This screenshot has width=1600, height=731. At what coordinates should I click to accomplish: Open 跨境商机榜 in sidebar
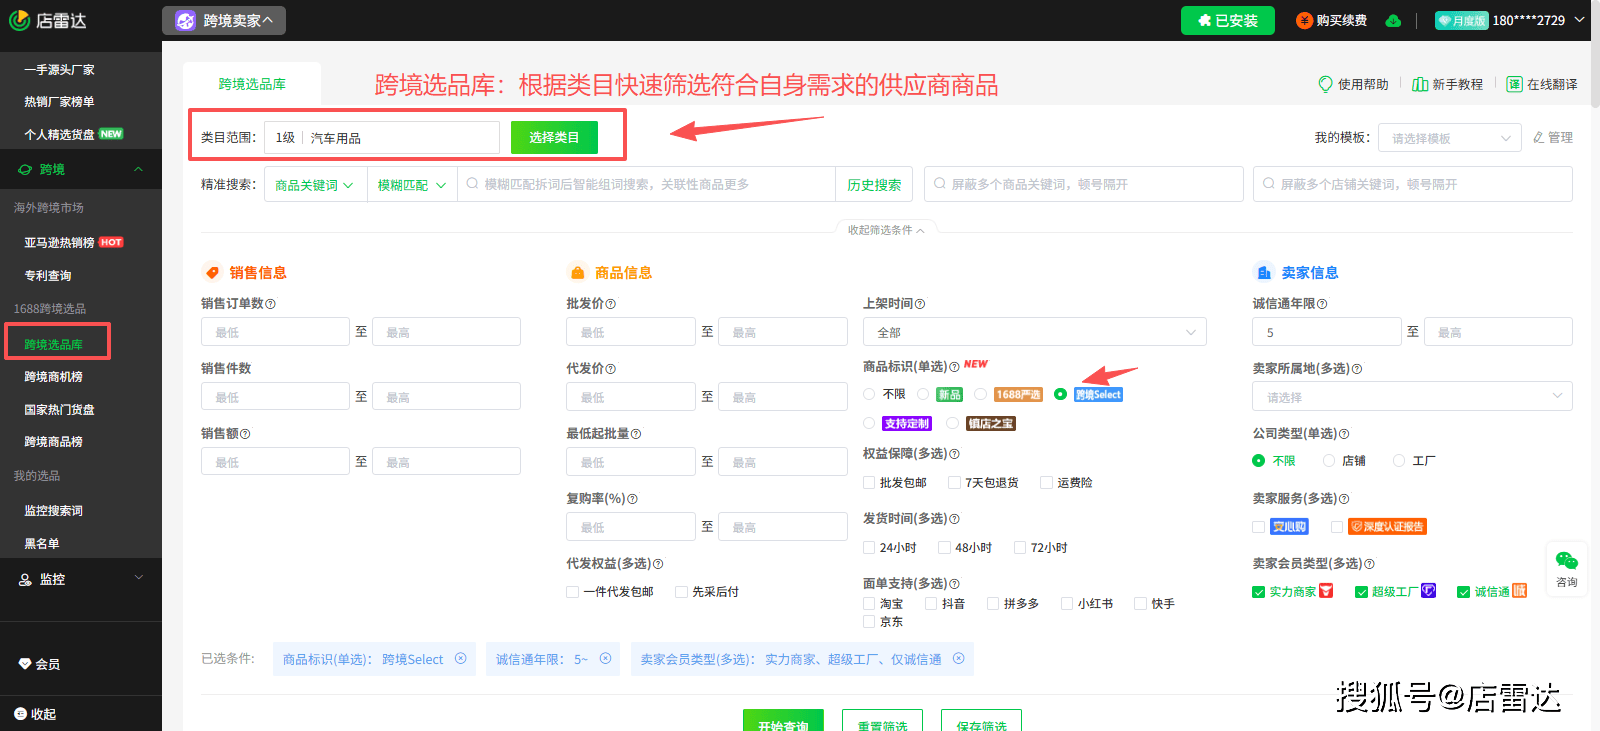tap(53, 377)
